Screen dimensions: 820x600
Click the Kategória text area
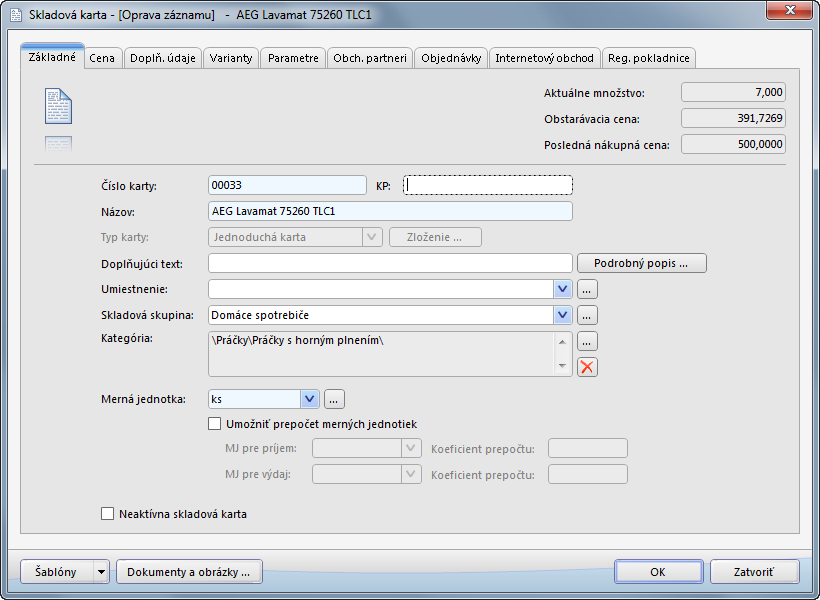[390, 354]
